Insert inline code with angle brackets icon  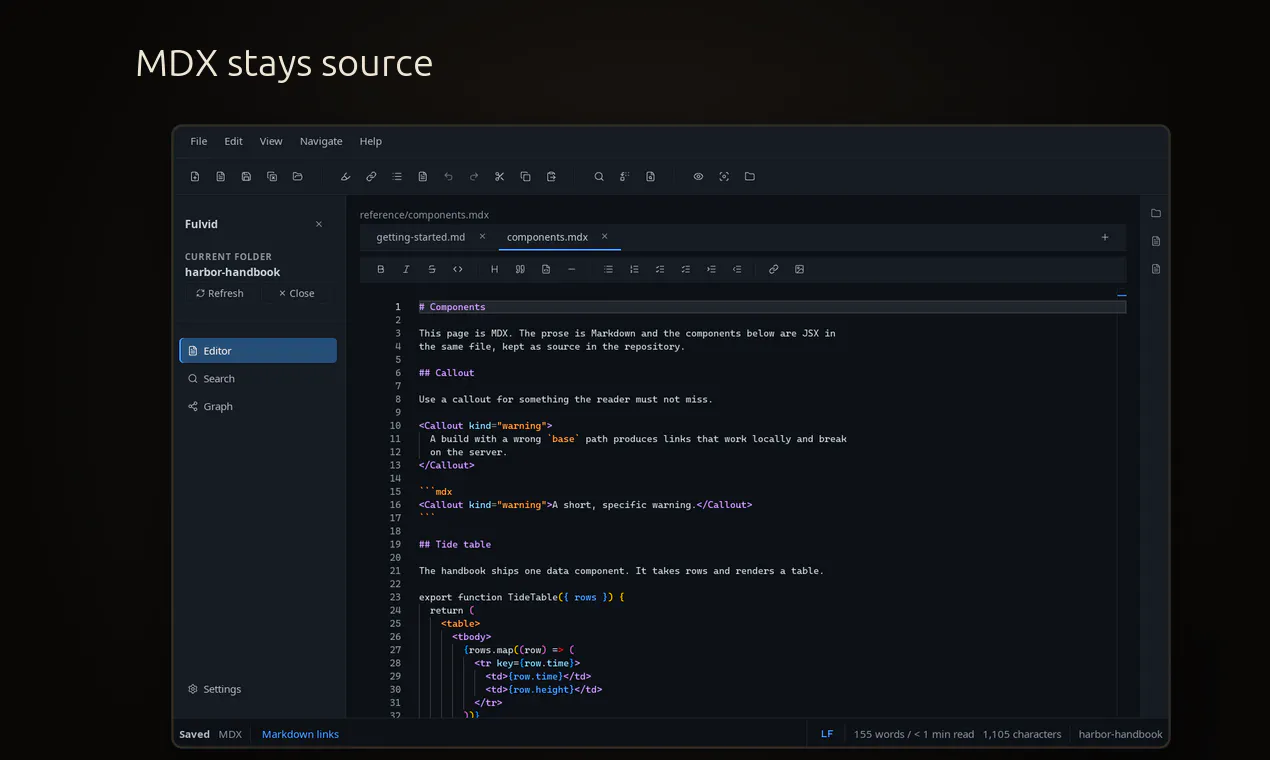point(458,269)
